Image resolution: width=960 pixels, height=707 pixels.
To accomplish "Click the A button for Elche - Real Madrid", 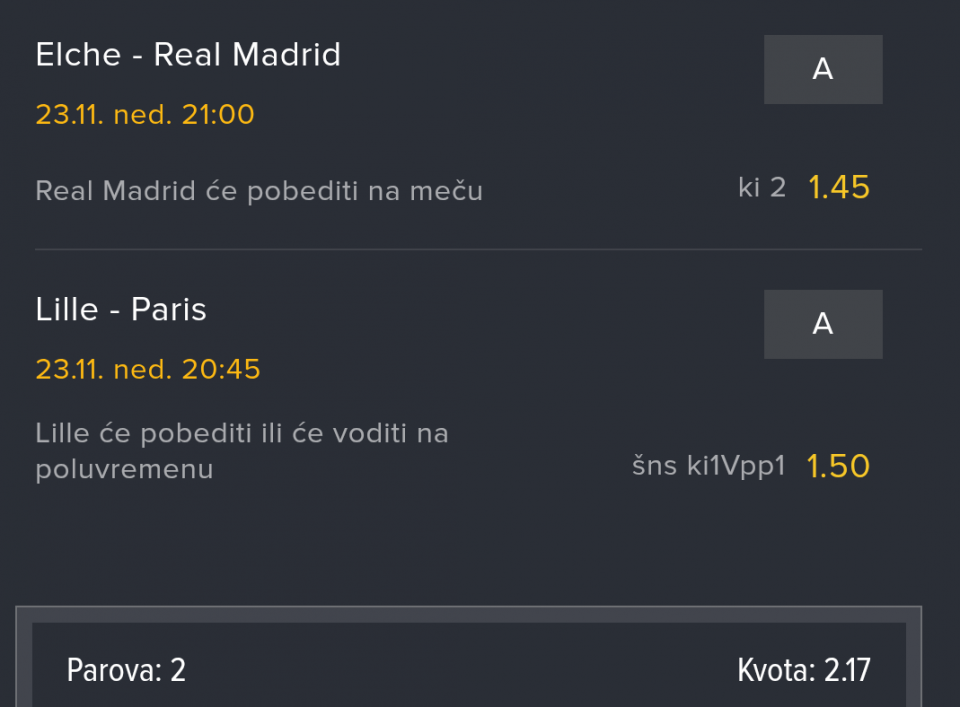I will pyautogui.click(x=823, y=69).
